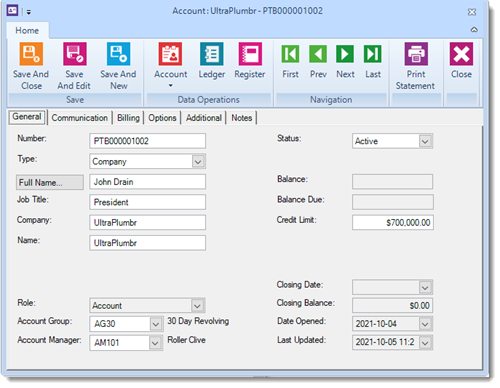The width and height of the screenshot is (500, 388).
Task: Click the 'Account Manager:' label
Action: (x=49, y=340)
